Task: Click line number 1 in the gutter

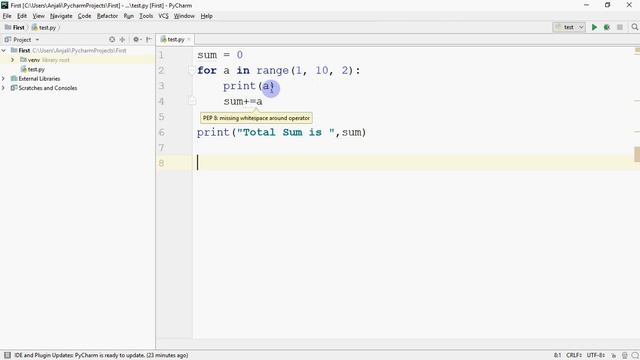Action: [x=161, y=55]
